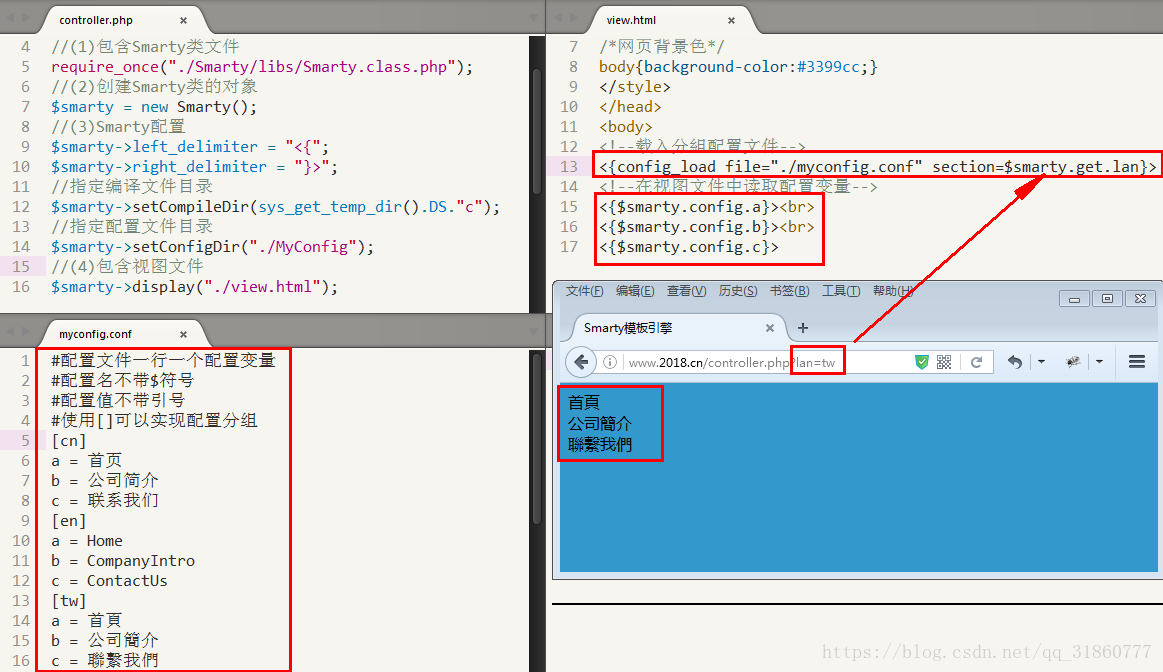
Task: Click the $smarty->setConfigDir line
Action: click(x=212, y=247)
